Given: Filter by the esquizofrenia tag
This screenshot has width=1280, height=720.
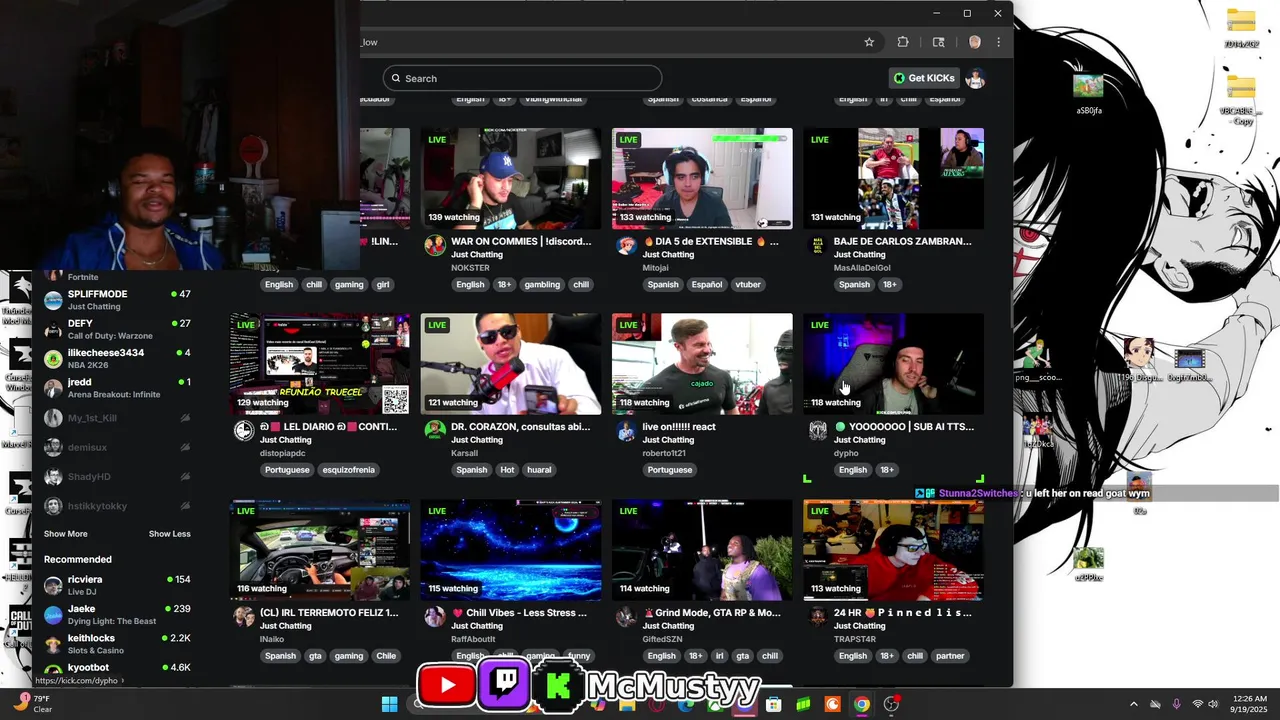Looking at the screenshot, I should coord(348,470).
